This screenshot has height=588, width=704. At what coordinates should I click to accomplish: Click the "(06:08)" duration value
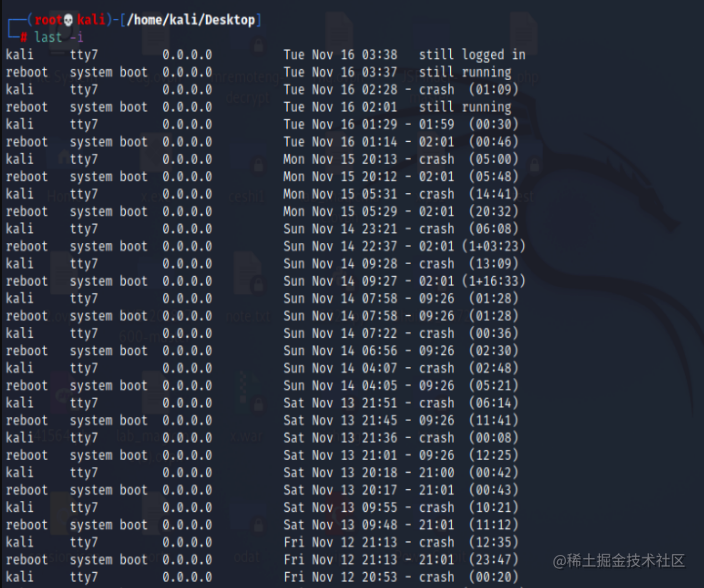coord(493,229)
